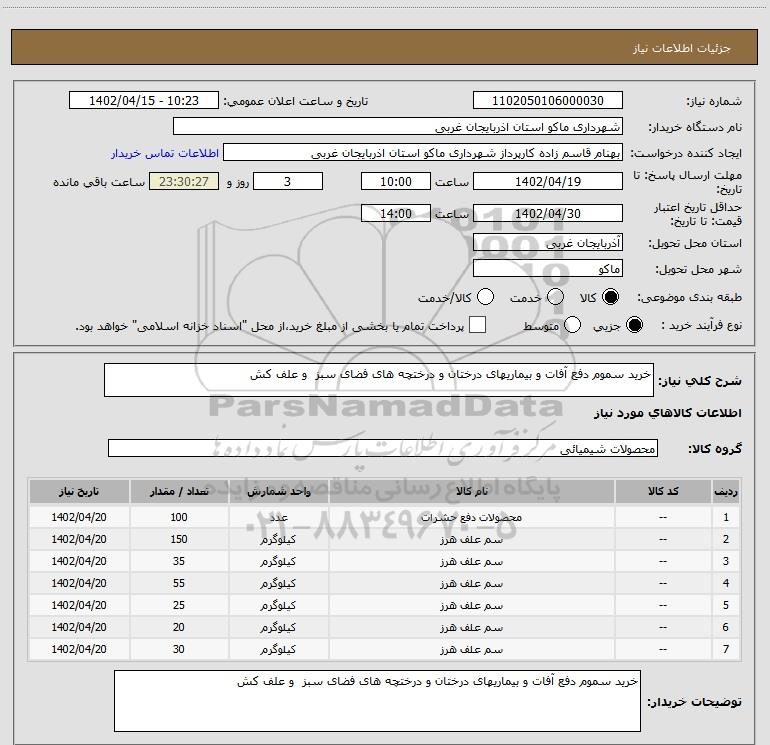Select the خدمت radio button
770x745 pixels.
[x=555, y=297]
